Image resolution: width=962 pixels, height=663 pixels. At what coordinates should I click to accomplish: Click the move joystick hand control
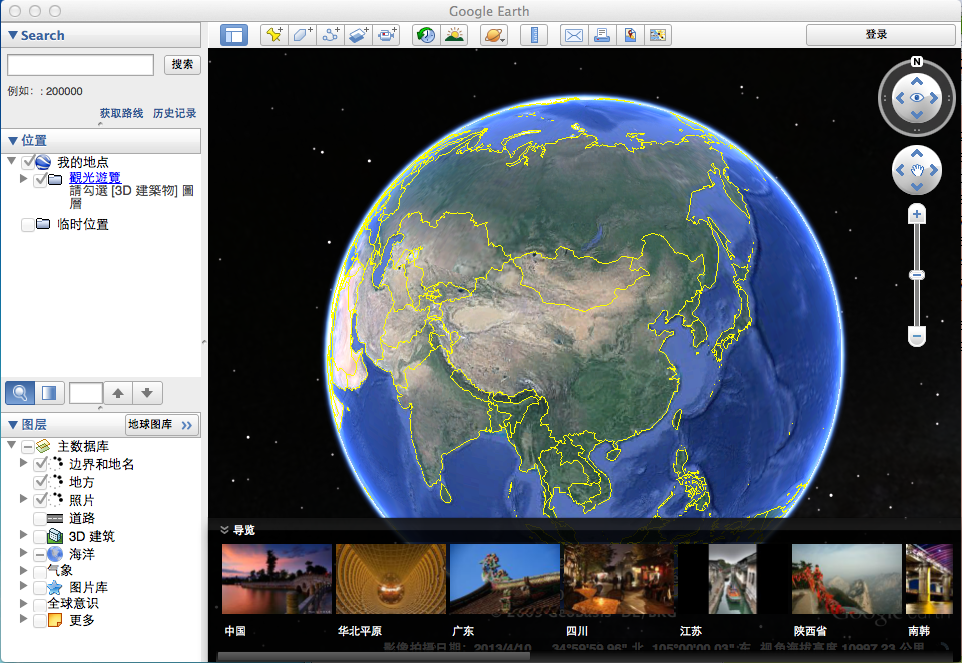pyautogui.click(x=917, y=170)
